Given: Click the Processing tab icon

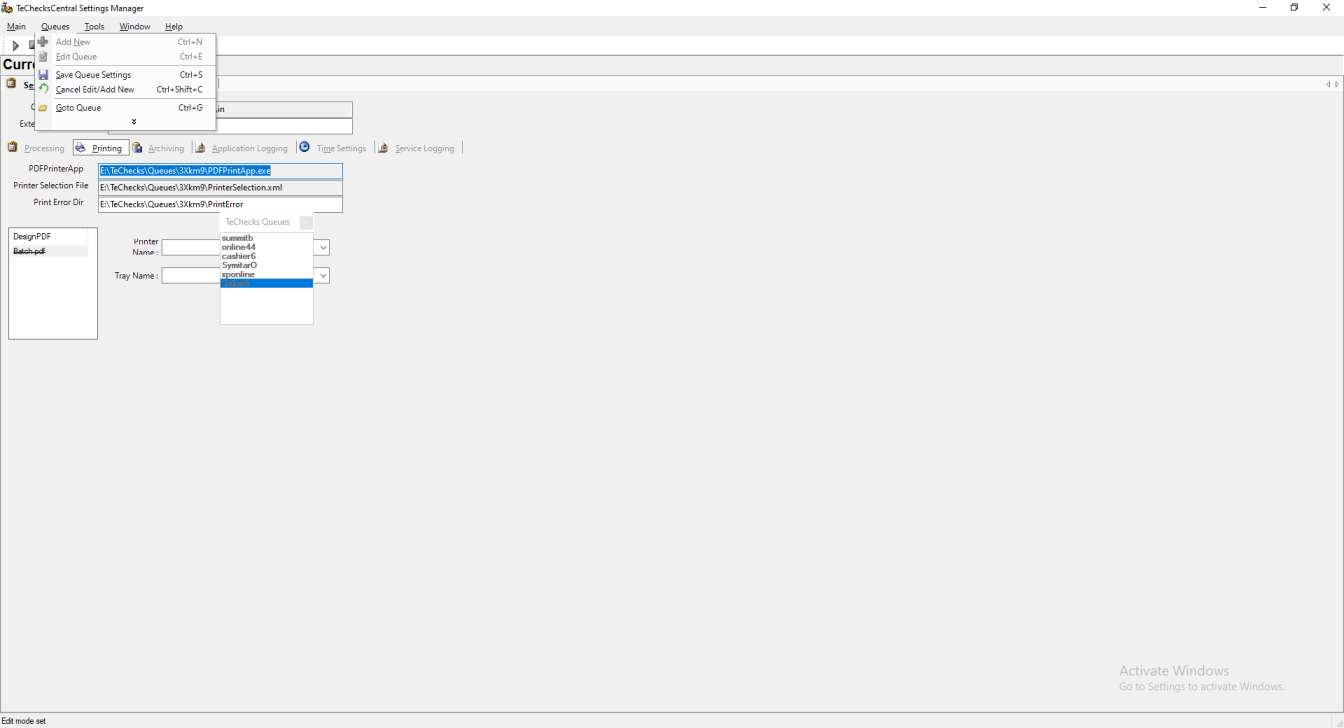Looking at the screenshot, I should click(x=13, y=148).
